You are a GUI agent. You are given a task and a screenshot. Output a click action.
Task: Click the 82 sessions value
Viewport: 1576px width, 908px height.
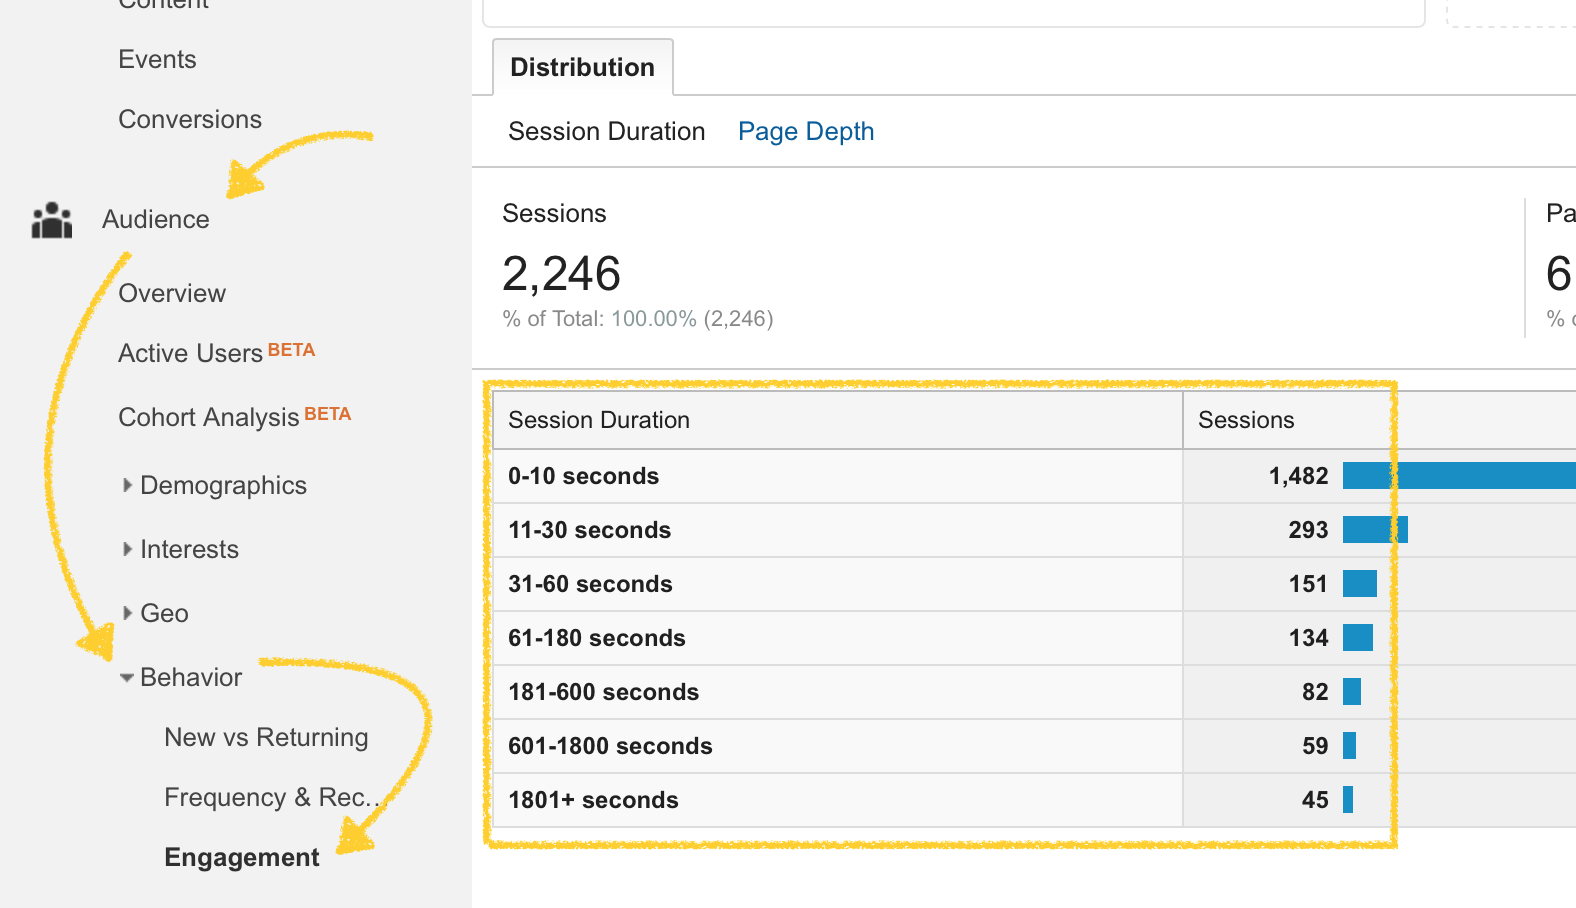[1315, 692]
